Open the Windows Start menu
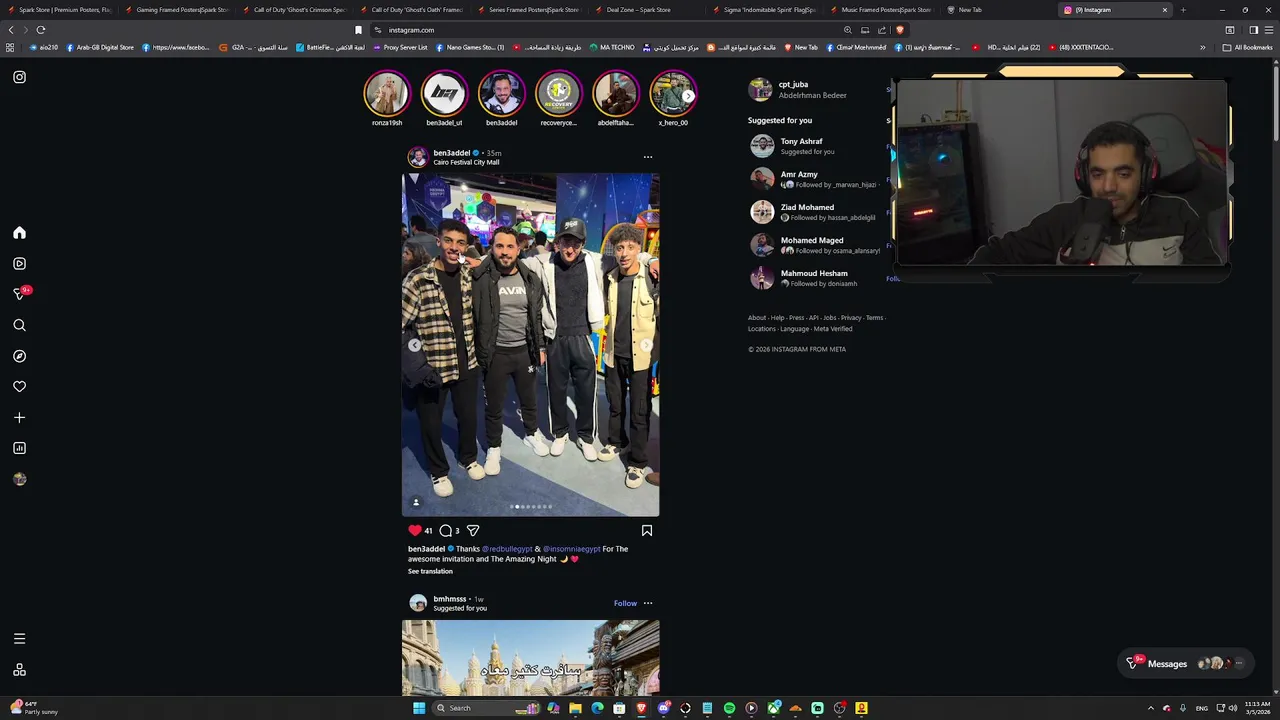 point(419,708)
